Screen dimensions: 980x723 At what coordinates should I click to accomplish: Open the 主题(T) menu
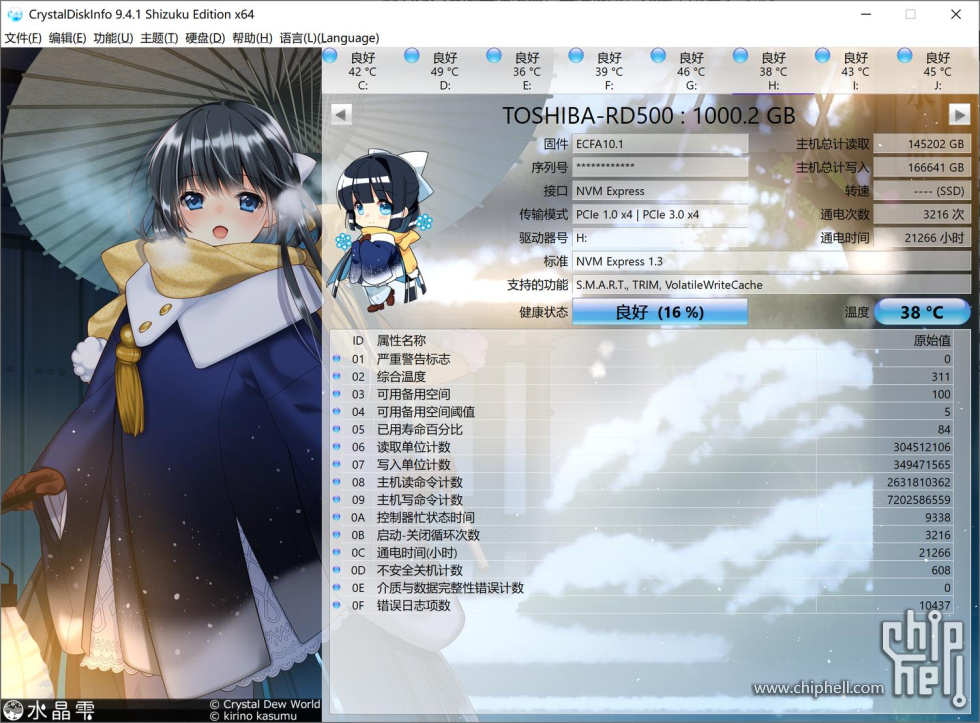pos(159,38)
